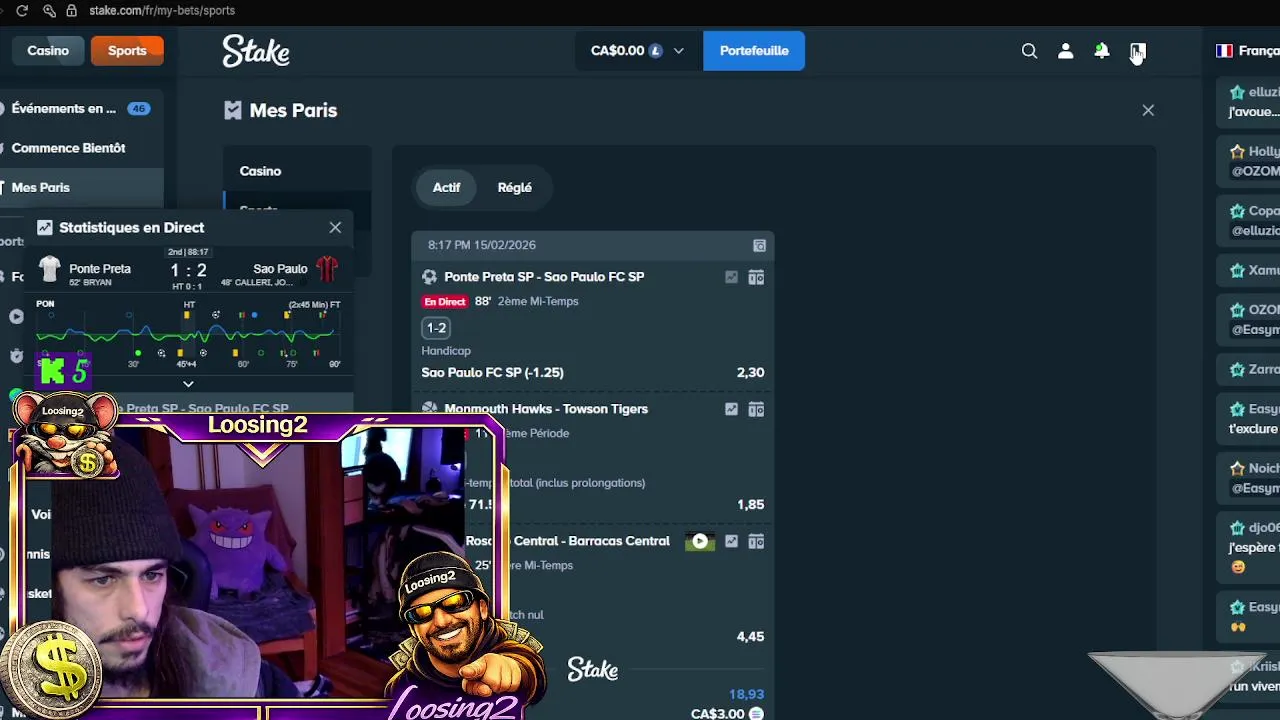Open Commence Bientôt in the sidebar
Viewport: 1280px width, 720px height.
click(68, 148)
